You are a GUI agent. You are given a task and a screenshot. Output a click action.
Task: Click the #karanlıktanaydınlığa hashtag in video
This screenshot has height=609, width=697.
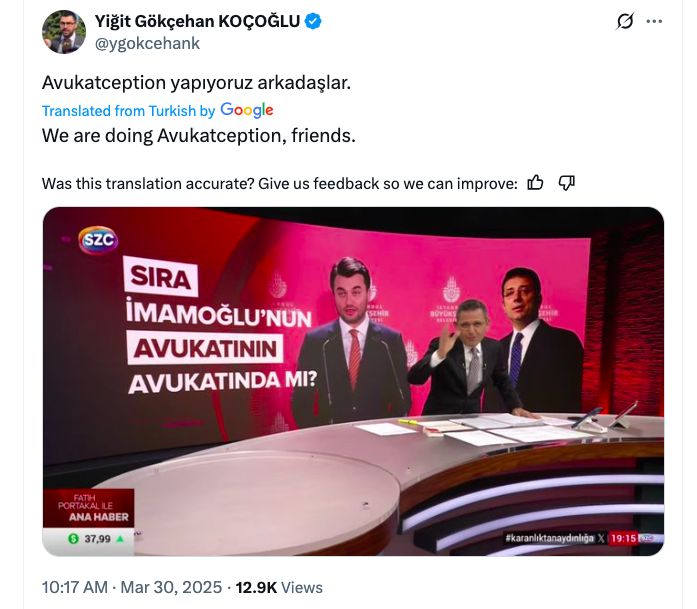tap(549, 538)
